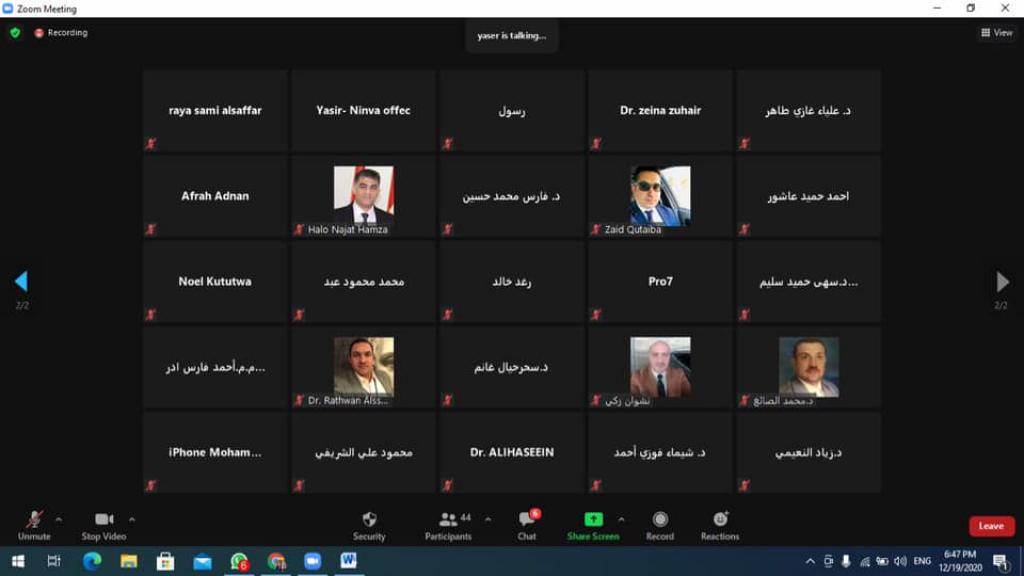Select Zaid Qutaiba's video tile
The width and height of the screenshot is (1024, 576).
[x=660, y=196]
